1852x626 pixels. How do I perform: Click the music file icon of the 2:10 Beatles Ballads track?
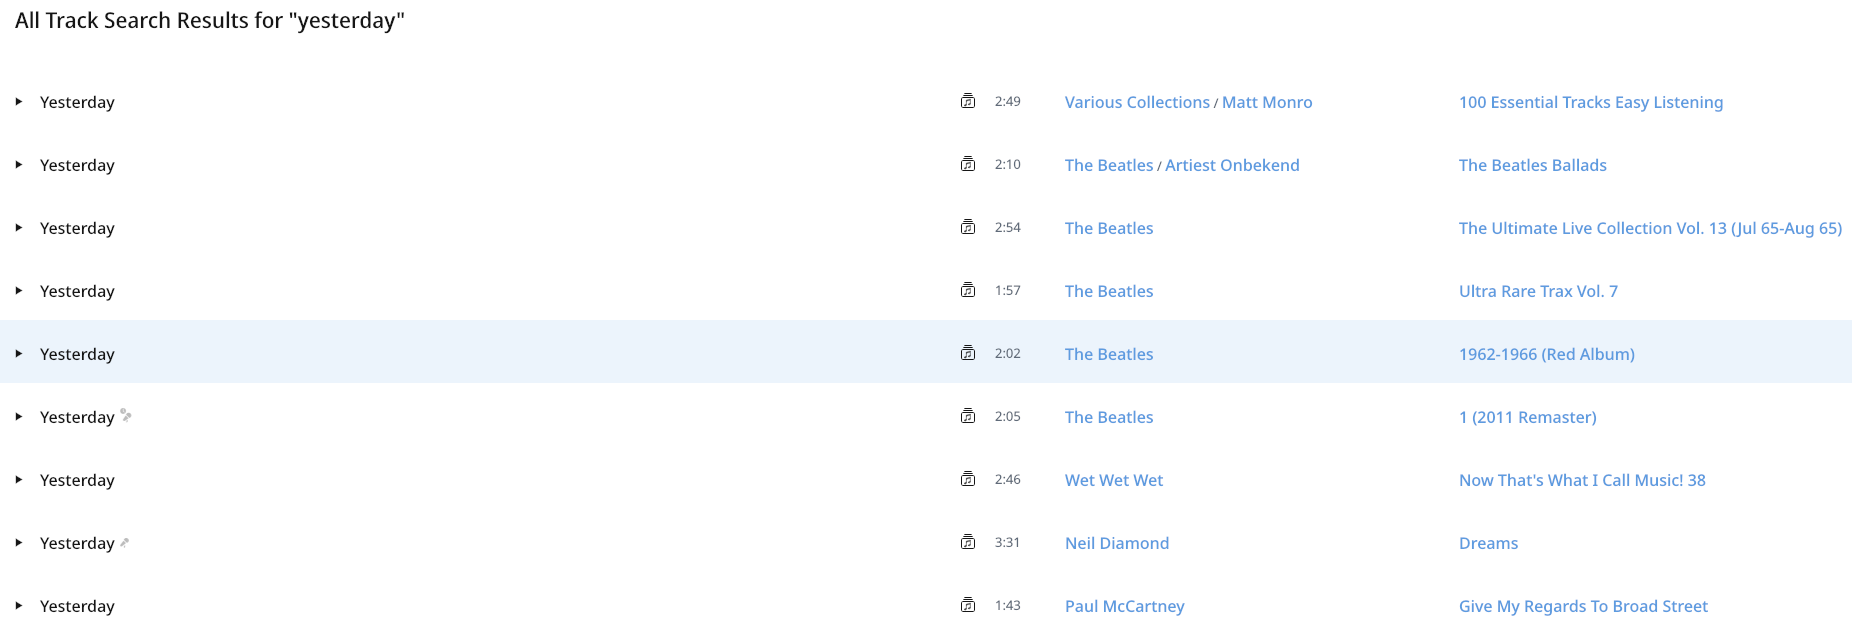[x=968, y=164]
